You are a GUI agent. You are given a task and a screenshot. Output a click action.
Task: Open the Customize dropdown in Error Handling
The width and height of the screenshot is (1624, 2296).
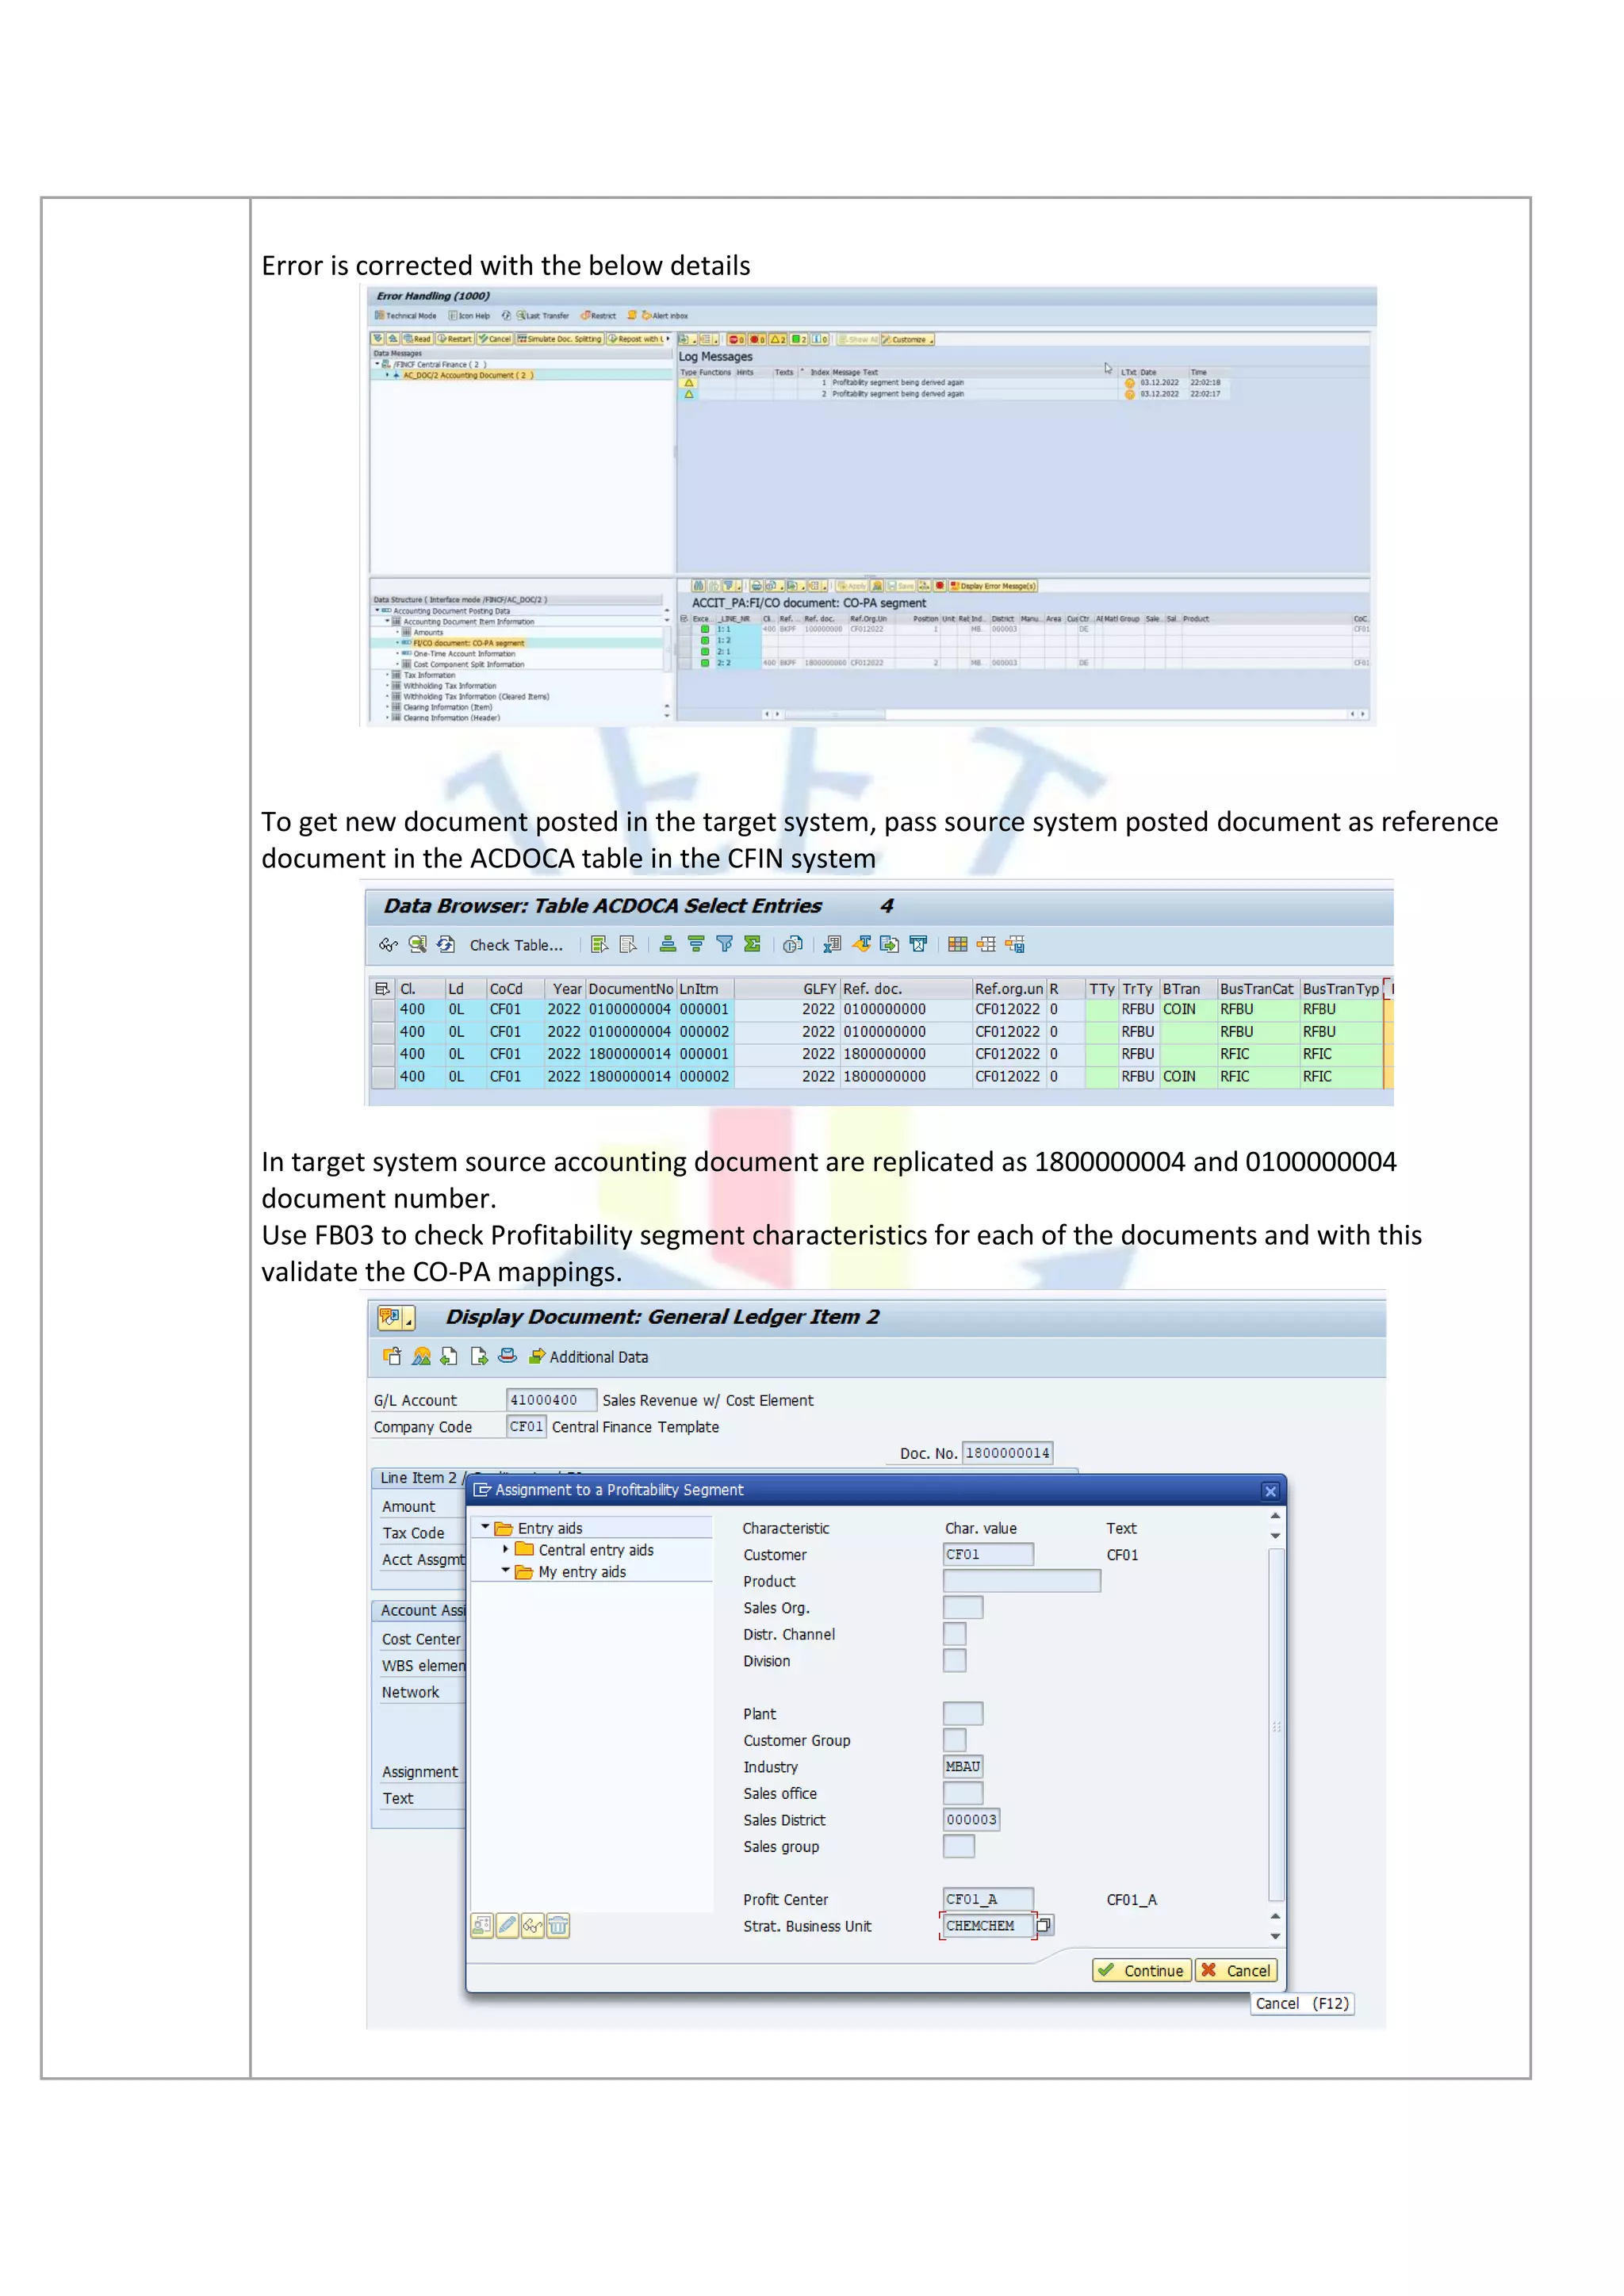pos(909,339)
